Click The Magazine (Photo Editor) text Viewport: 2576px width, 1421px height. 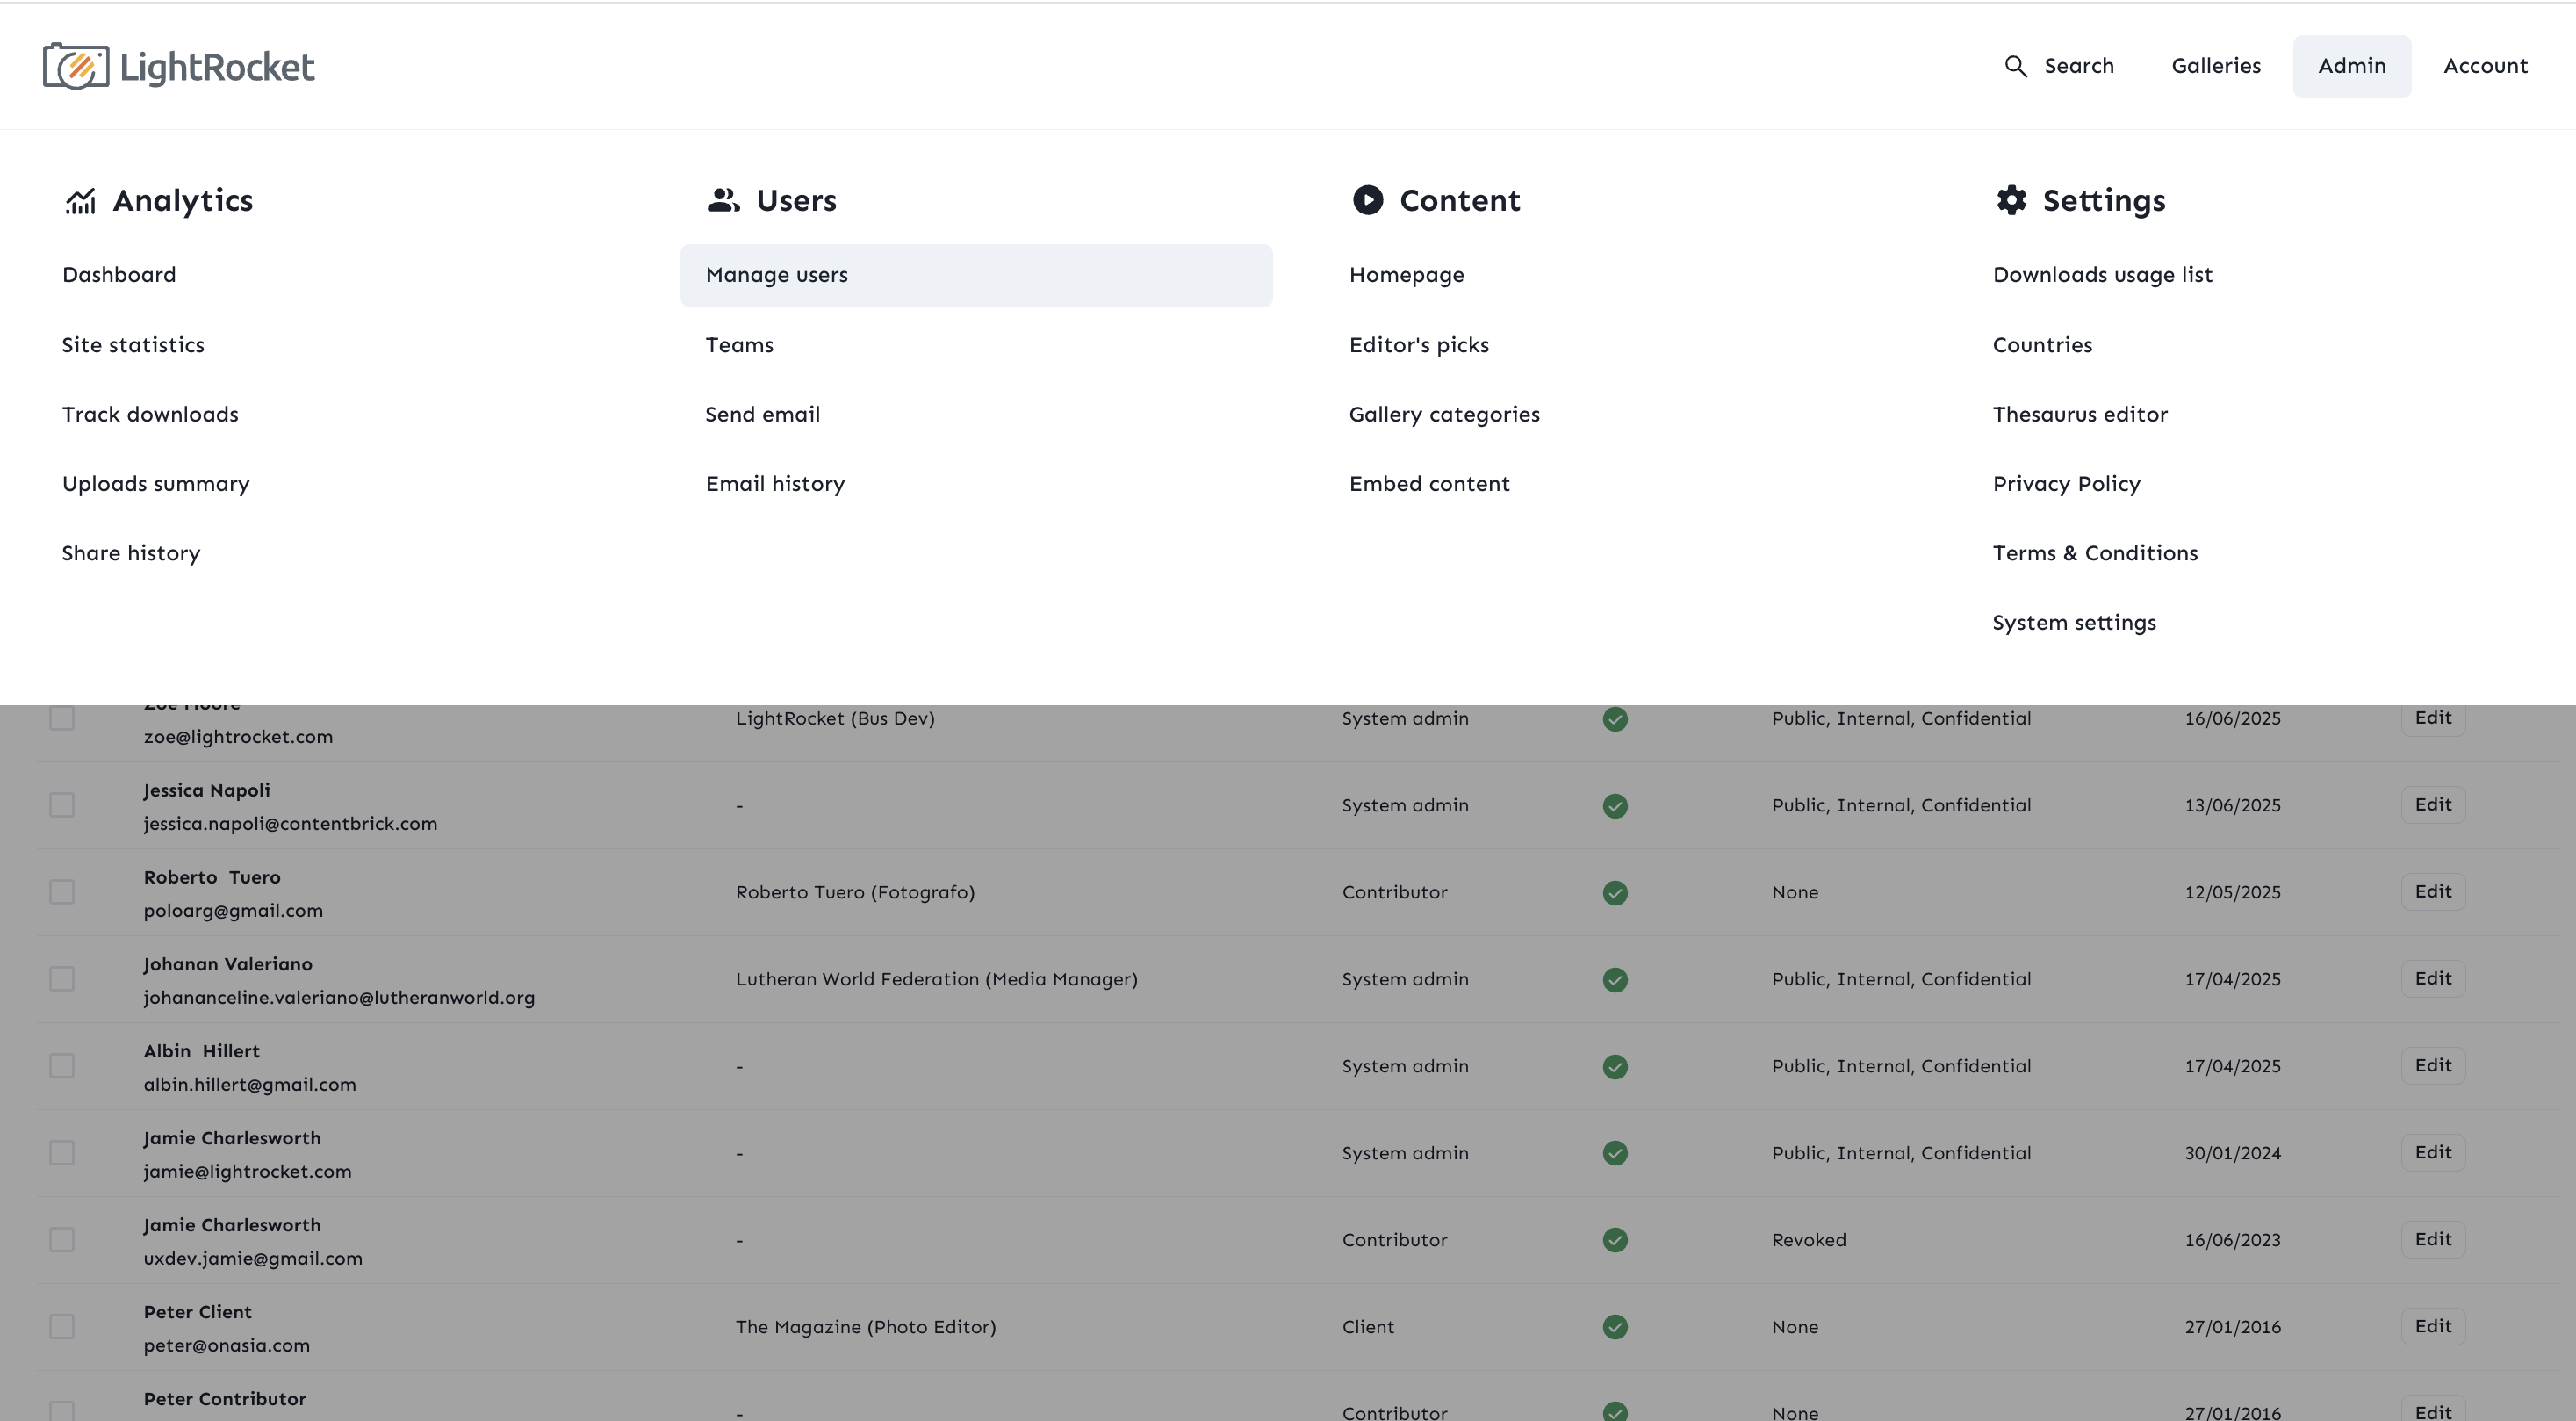(866, 1327)
